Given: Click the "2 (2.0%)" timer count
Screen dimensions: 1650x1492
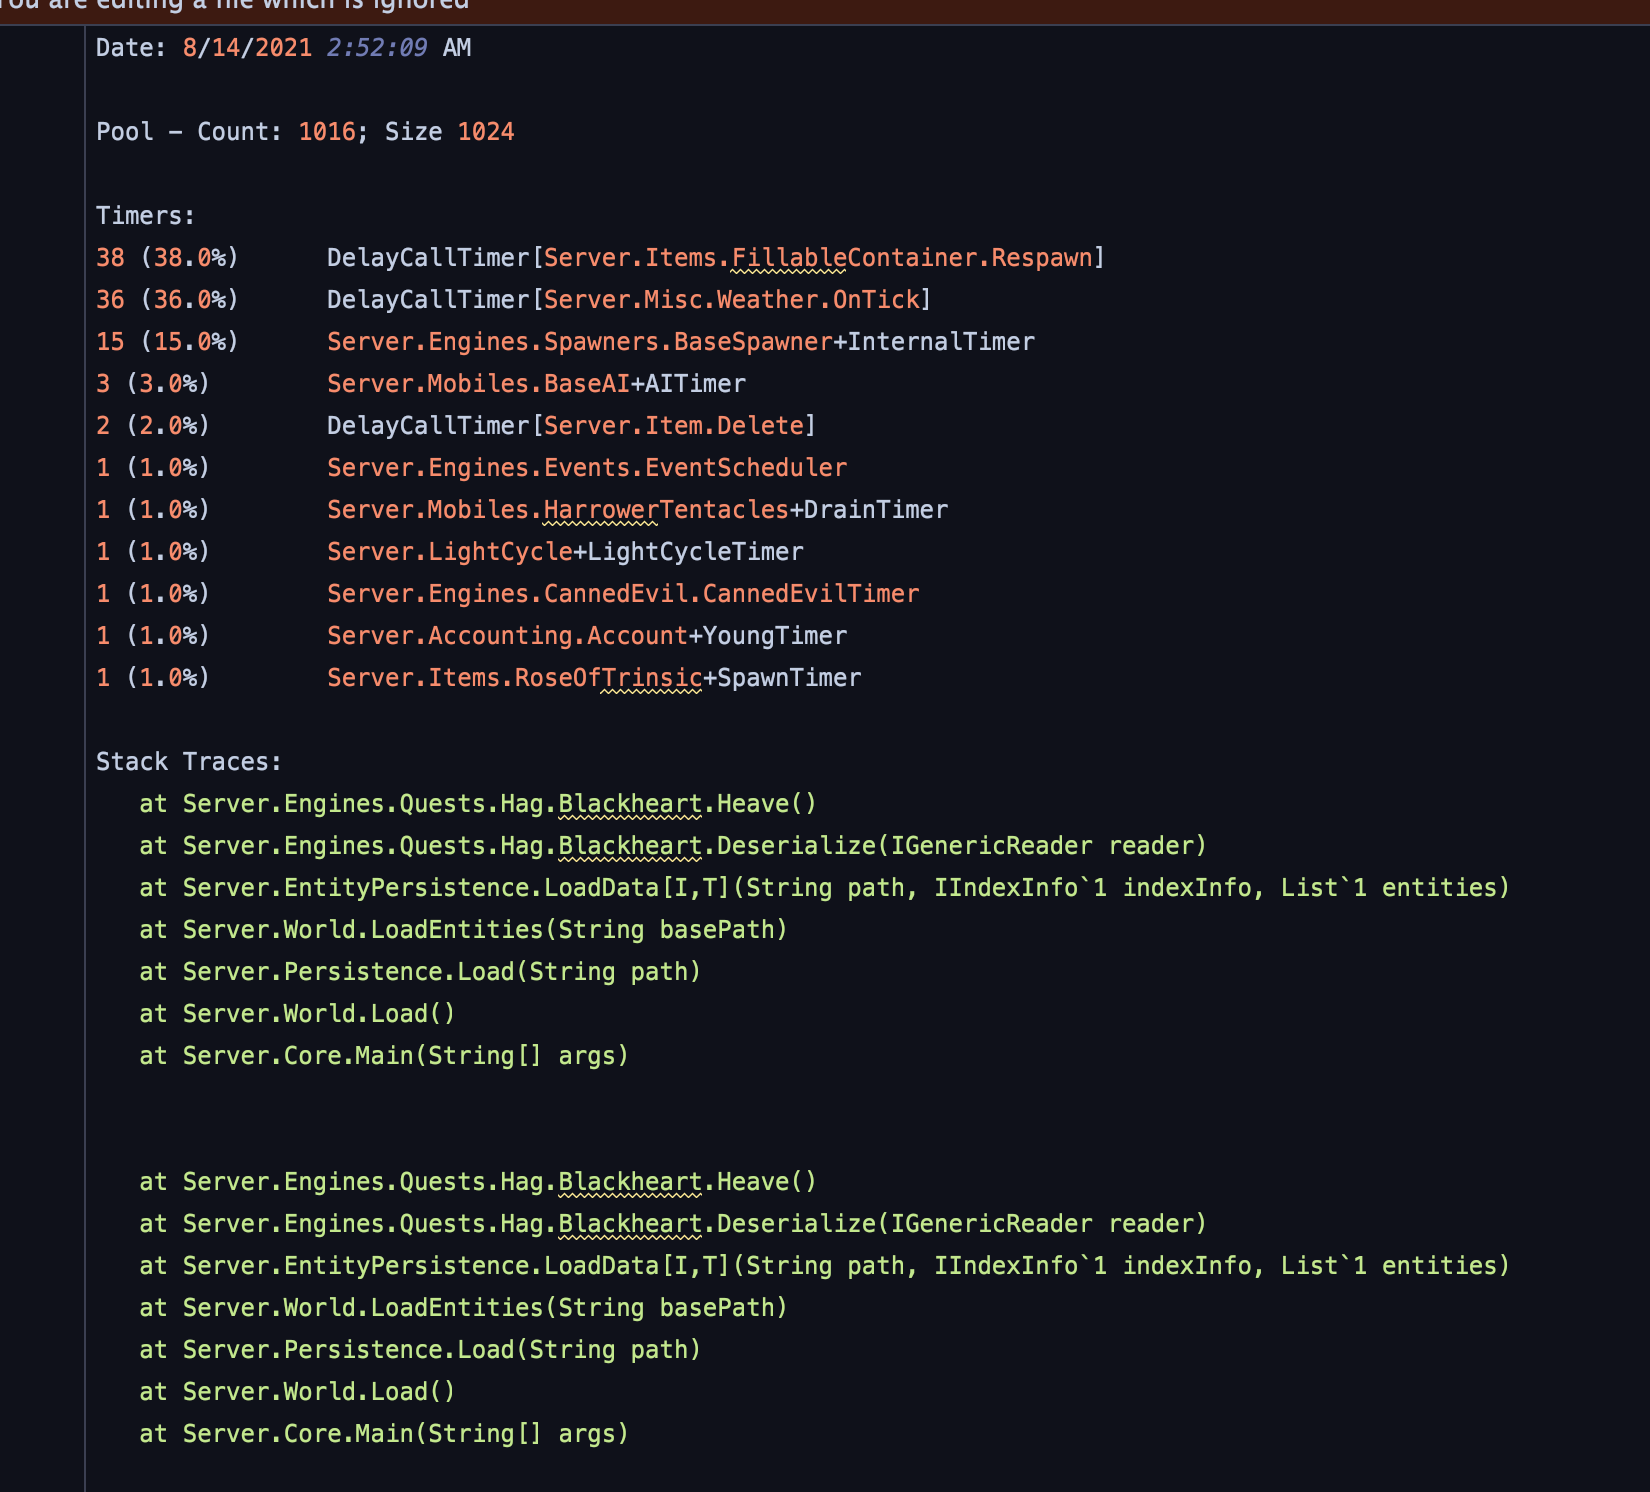Looking at the screenshot, I should click(153, 426).
